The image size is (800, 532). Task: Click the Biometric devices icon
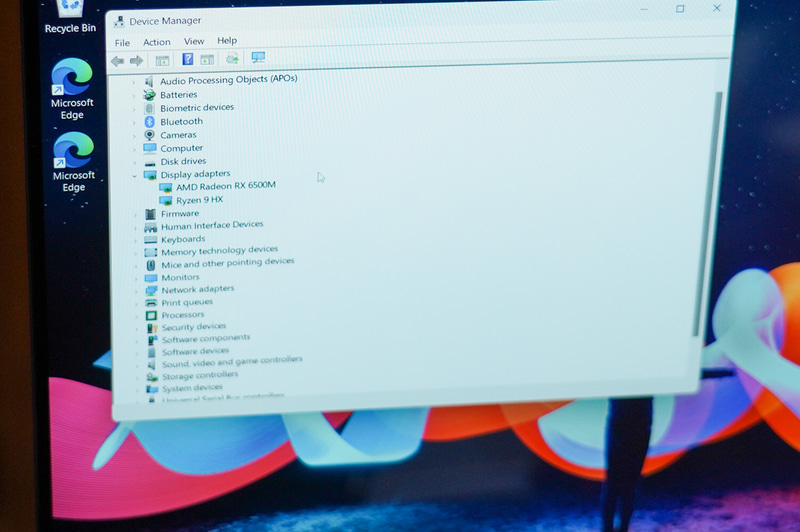coord(149,108)
